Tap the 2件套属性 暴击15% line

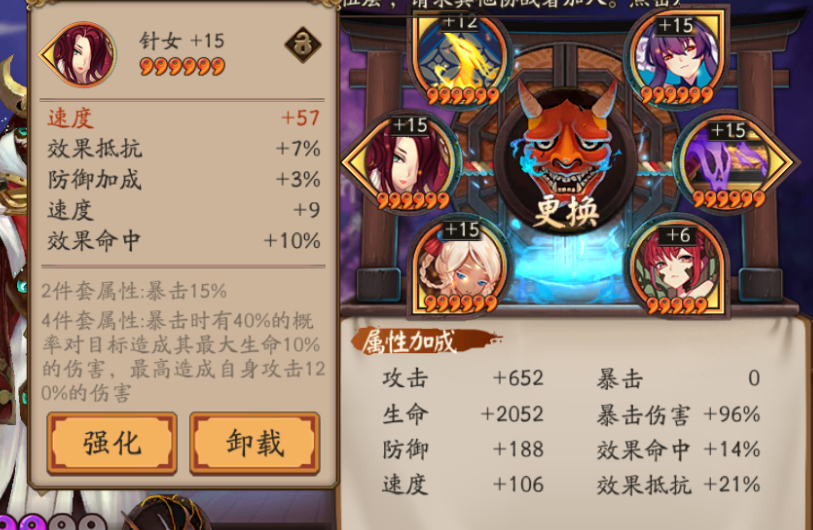[x=134, y=291]
